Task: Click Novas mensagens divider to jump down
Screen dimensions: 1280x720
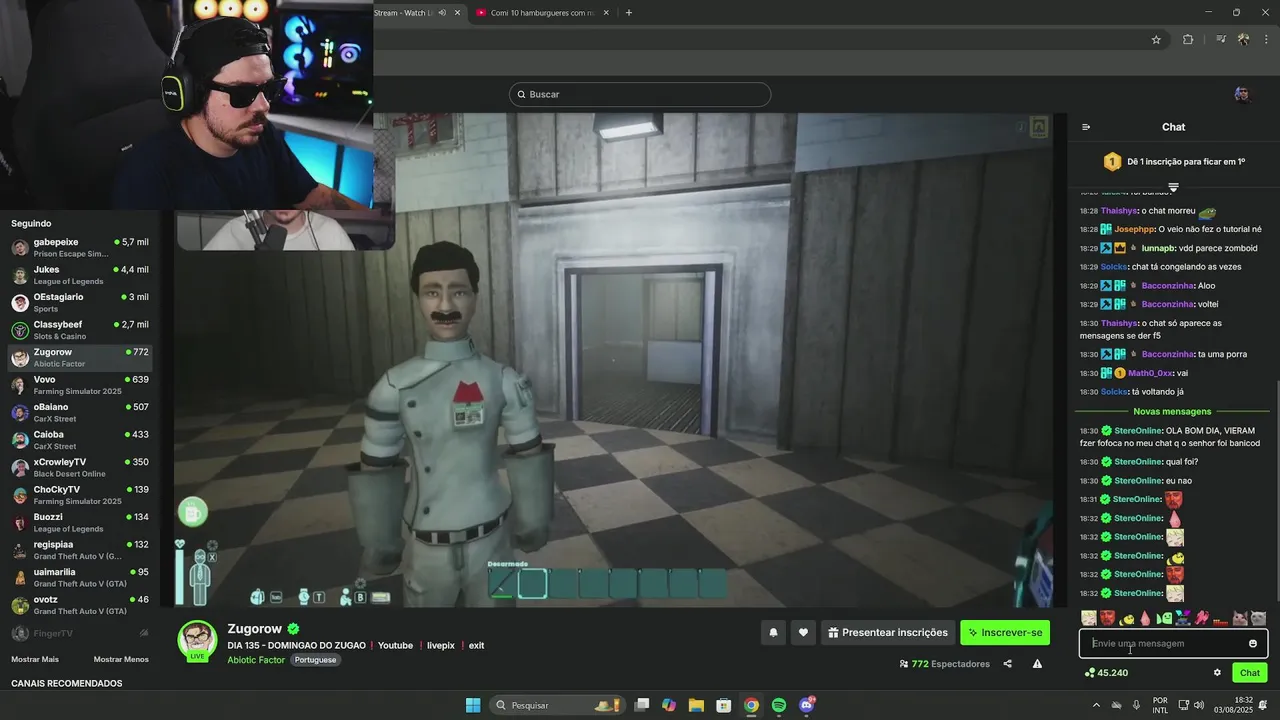Action: tap(1172, 411)
